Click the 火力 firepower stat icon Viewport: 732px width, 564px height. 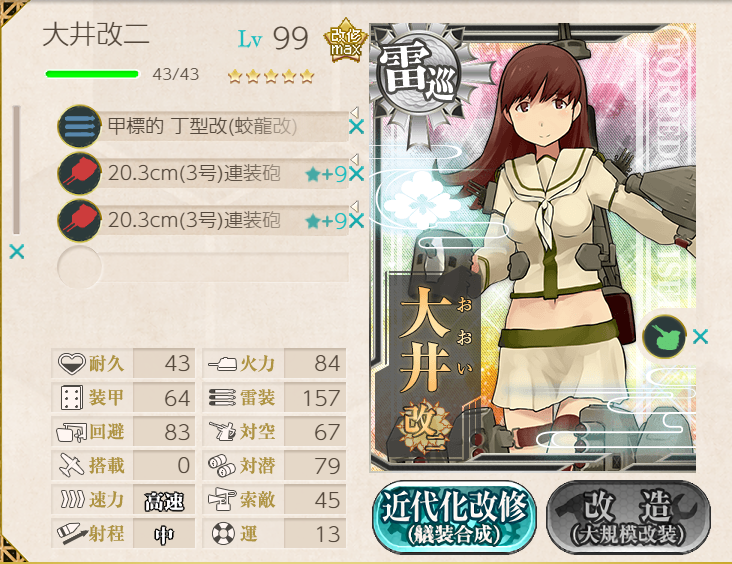222,363
